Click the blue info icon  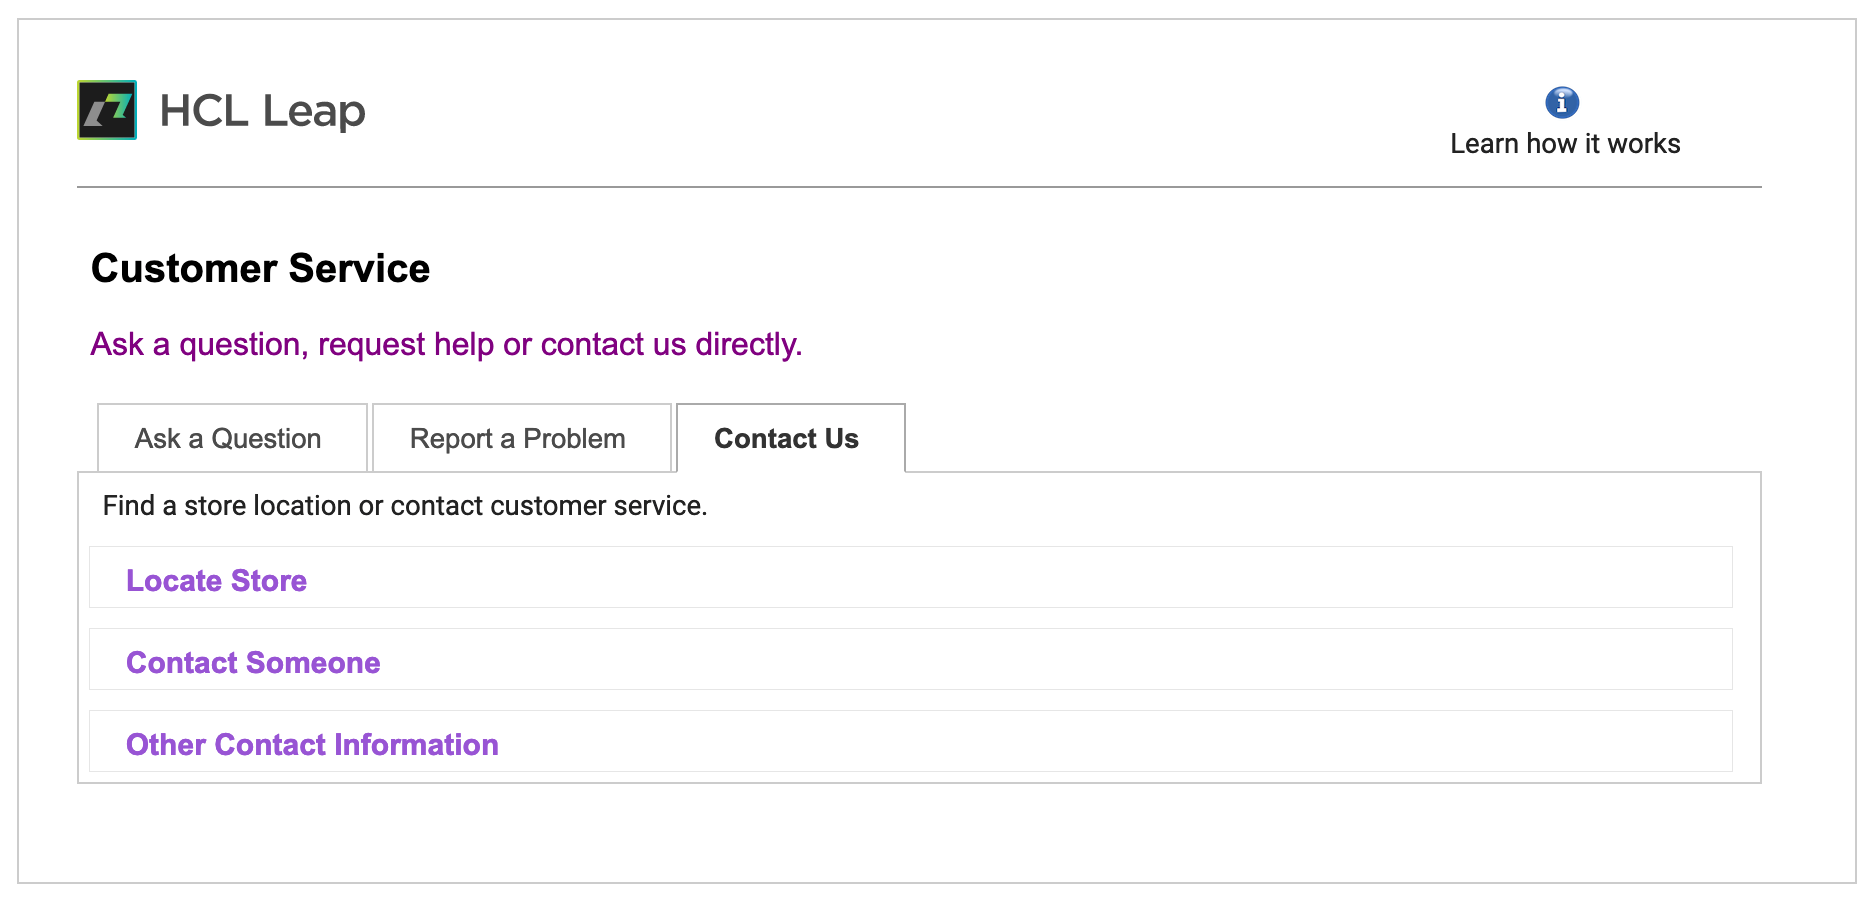pos(1562,102)
